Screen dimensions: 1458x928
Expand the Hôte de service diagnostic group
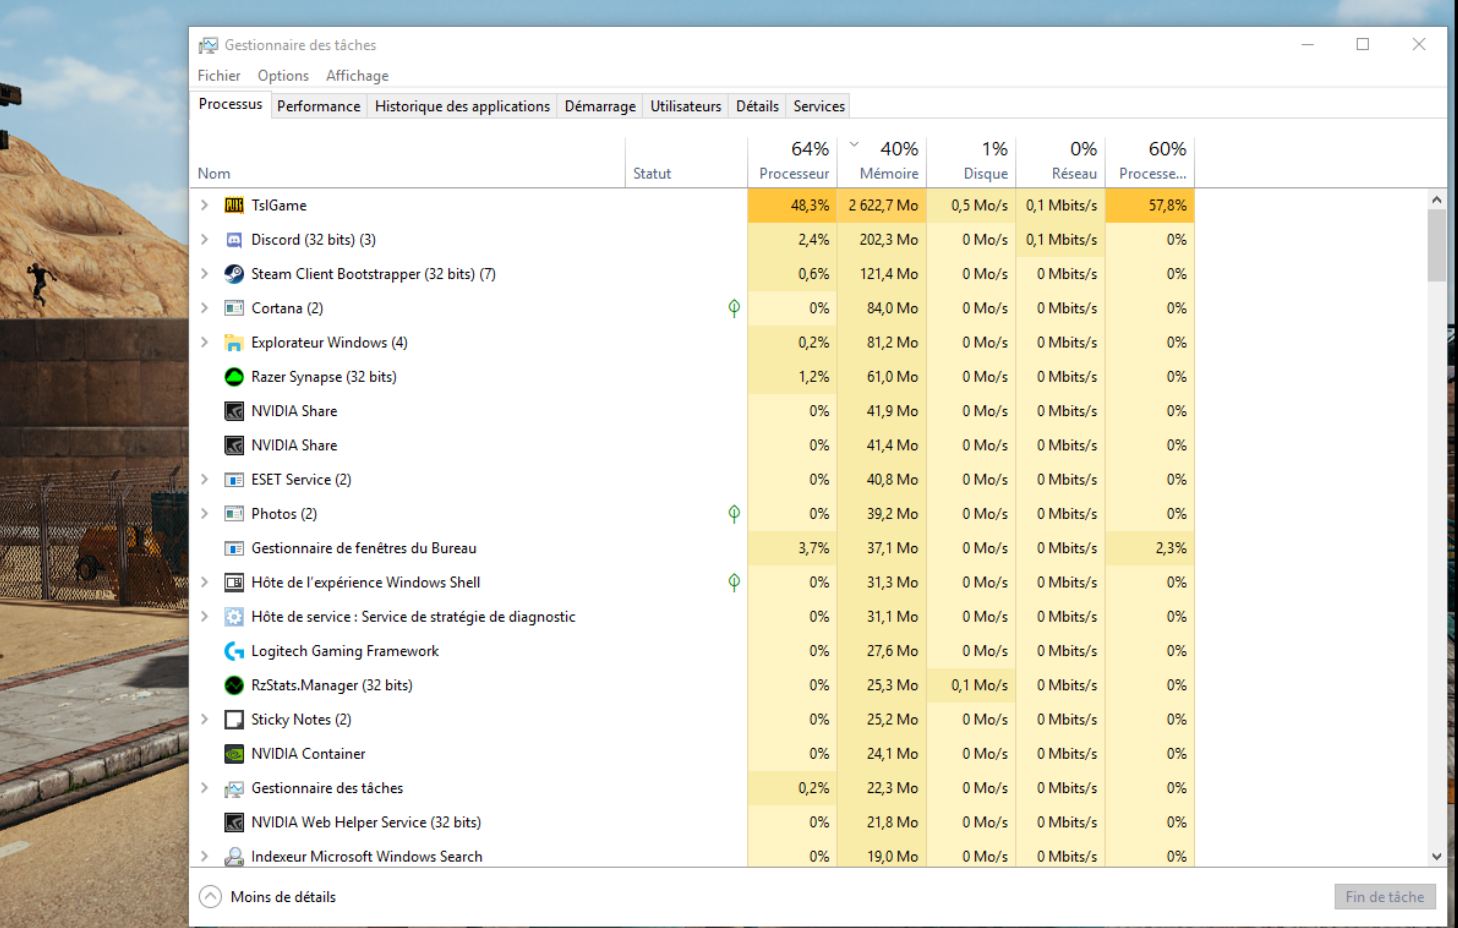pos(204,617)
